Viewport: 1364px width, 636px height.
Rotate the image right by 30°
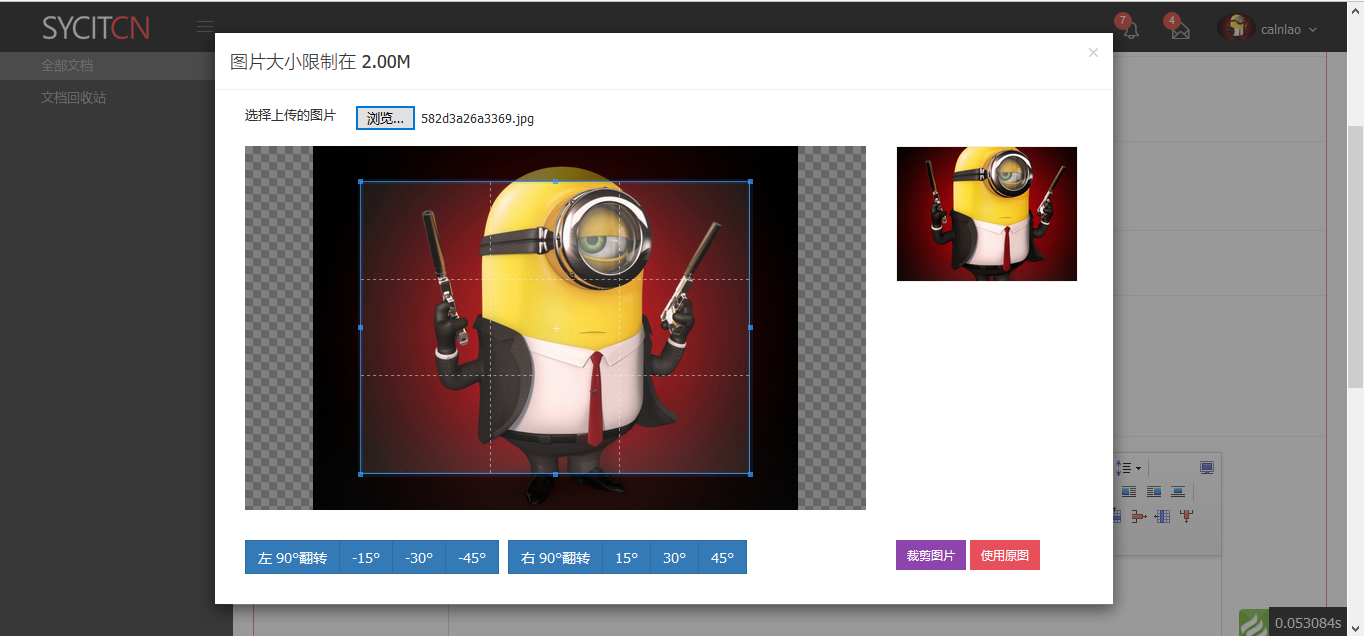[x=674, y=558]
